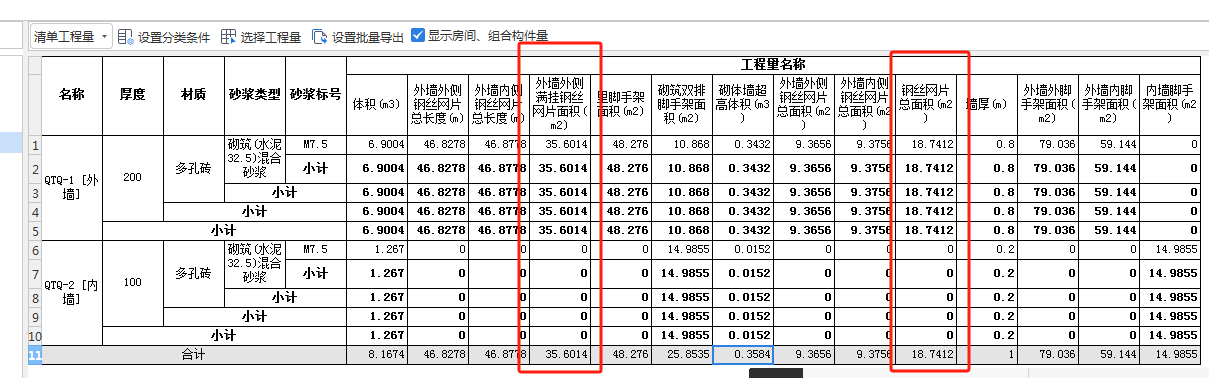Screen dimensions: 1209x378
Task: Click 小计 label in row 7
Action: (316, 273)
